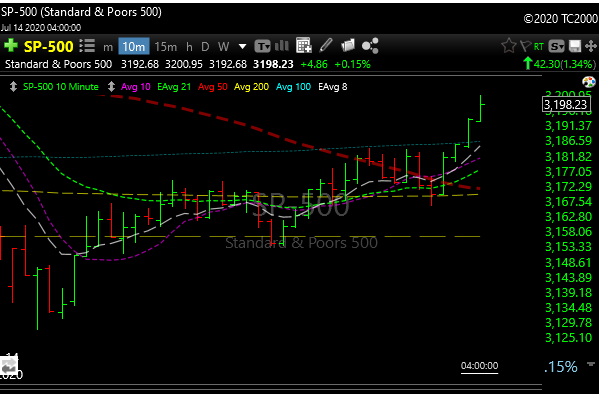Click the green plus add-chart icon
This screenshot has height=394, width=599.
pos(11,45)
